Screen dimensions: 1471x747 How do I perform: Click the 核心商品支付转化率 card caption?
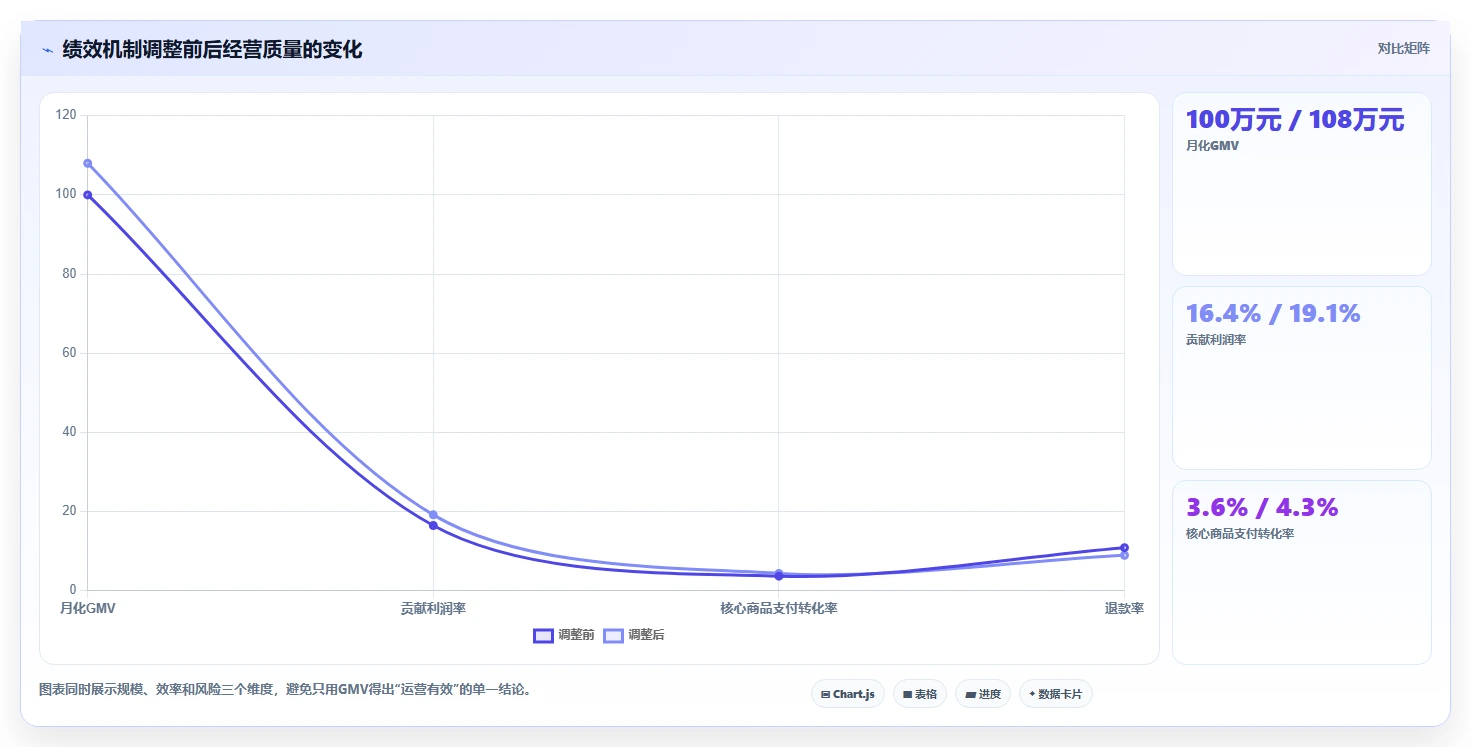coord(1240,534)
